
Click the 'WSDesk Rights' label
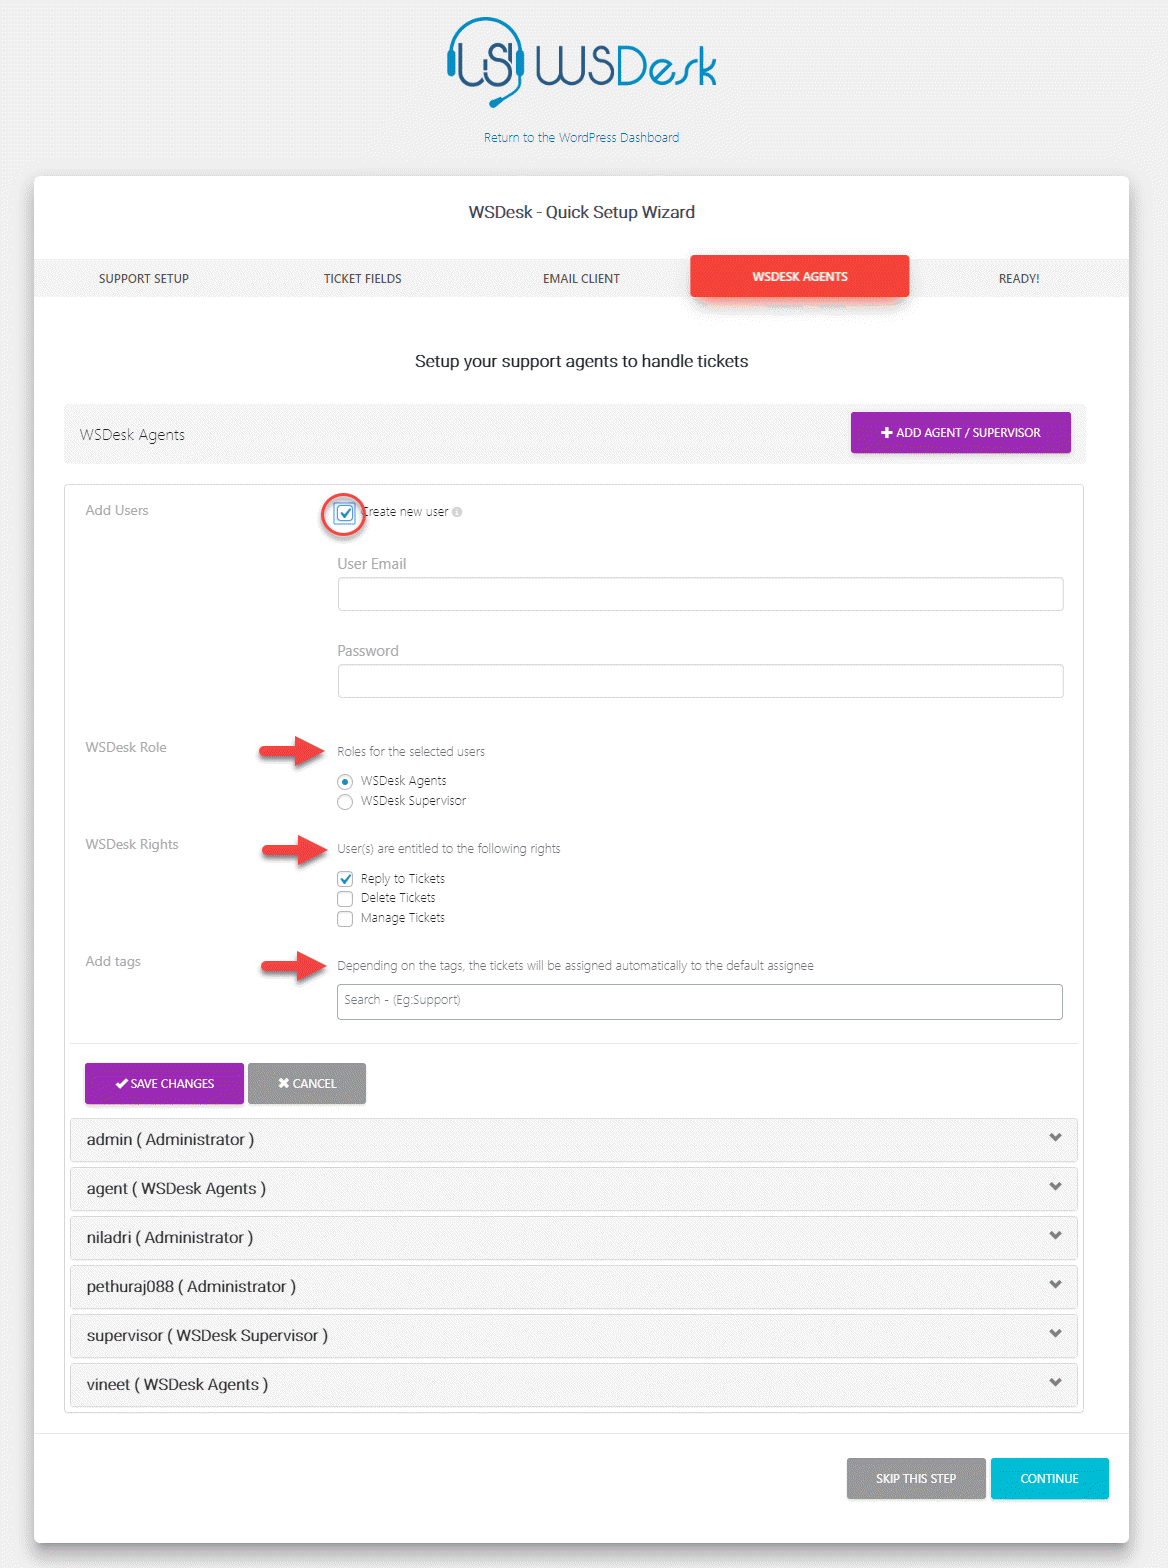click(x=132, y=844)
